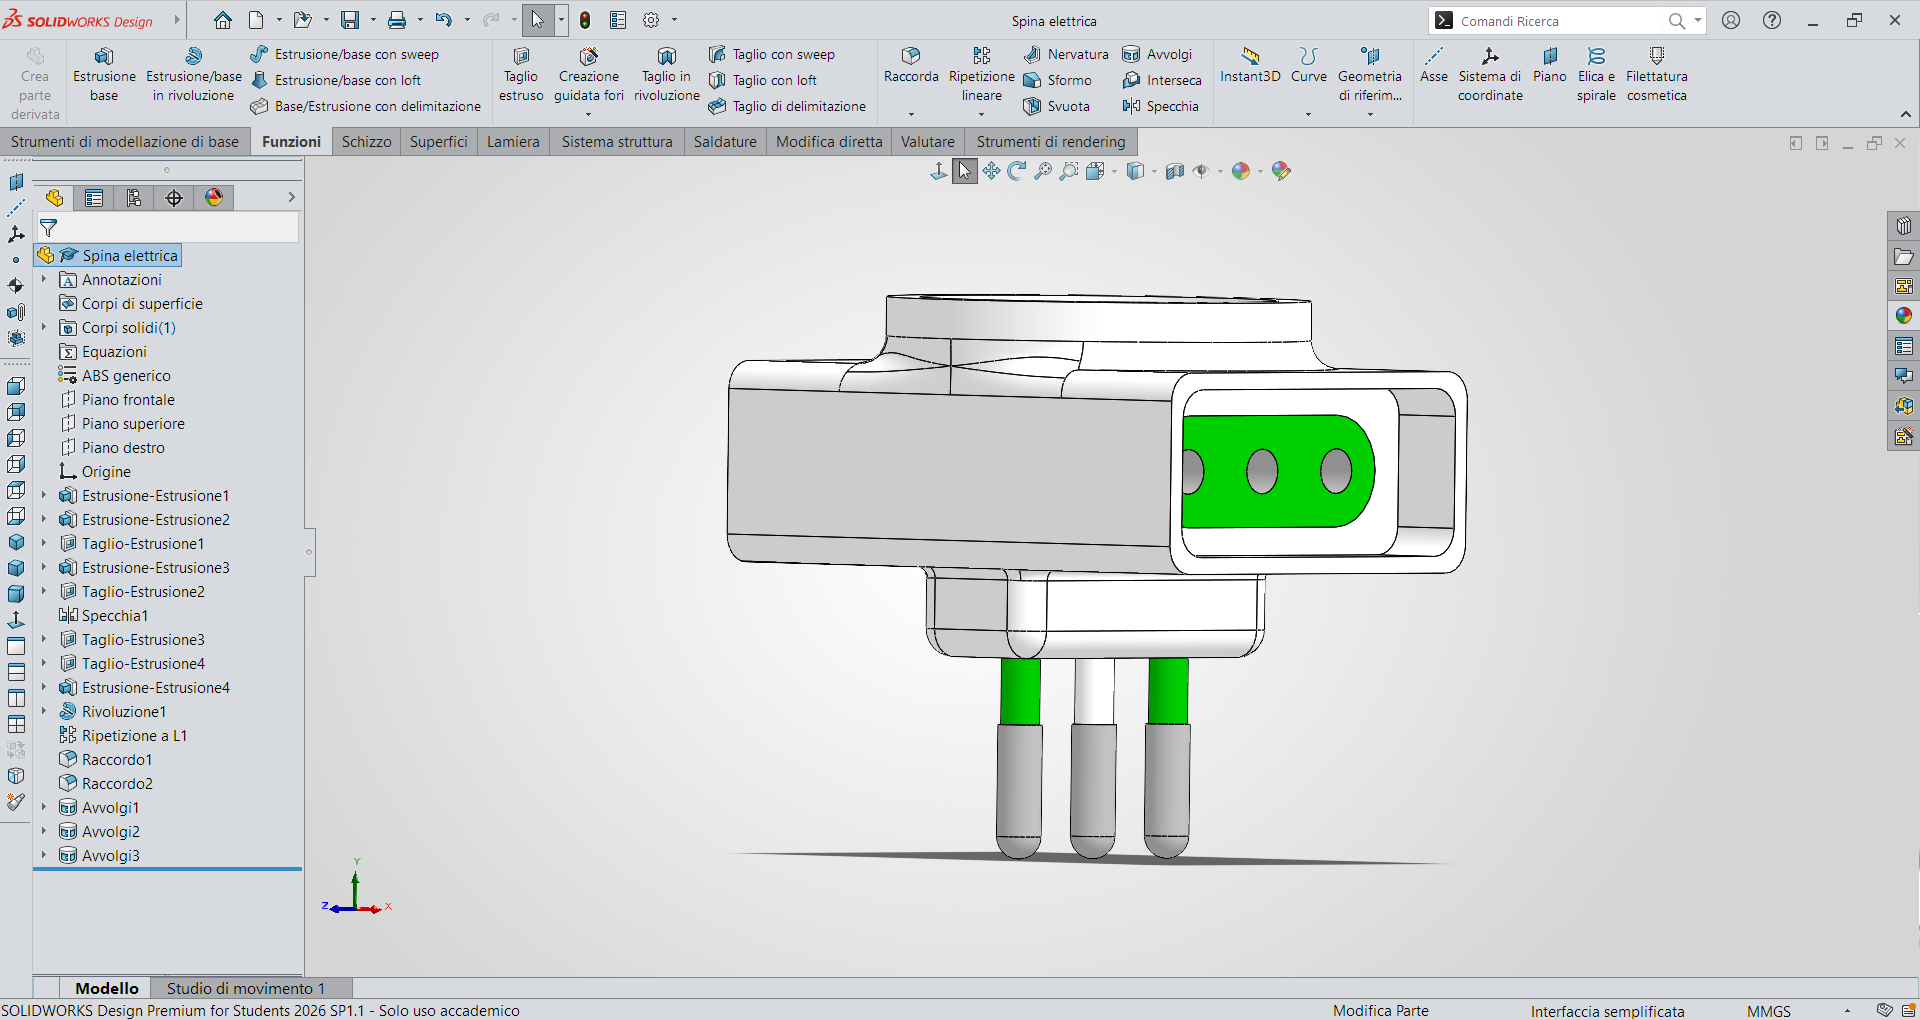Click the Piano plane tool
This screenshot has width=1920, height=1020.
[1550, 65]
